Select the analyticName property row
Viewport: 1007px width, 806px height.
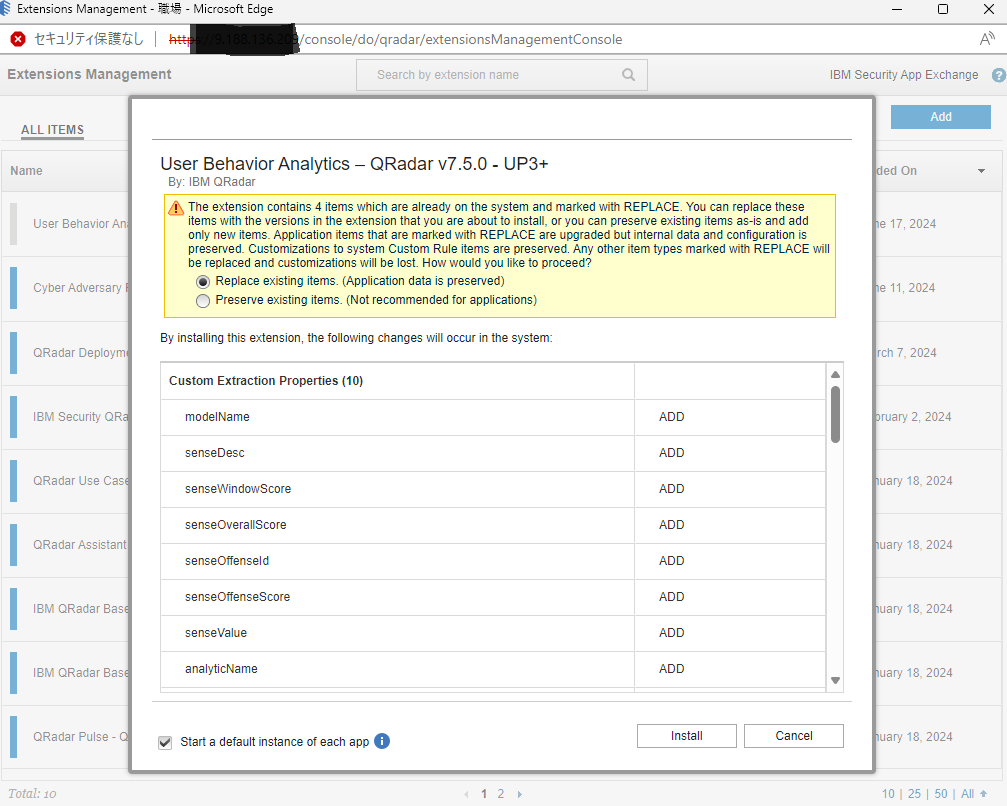pos(493,669)
